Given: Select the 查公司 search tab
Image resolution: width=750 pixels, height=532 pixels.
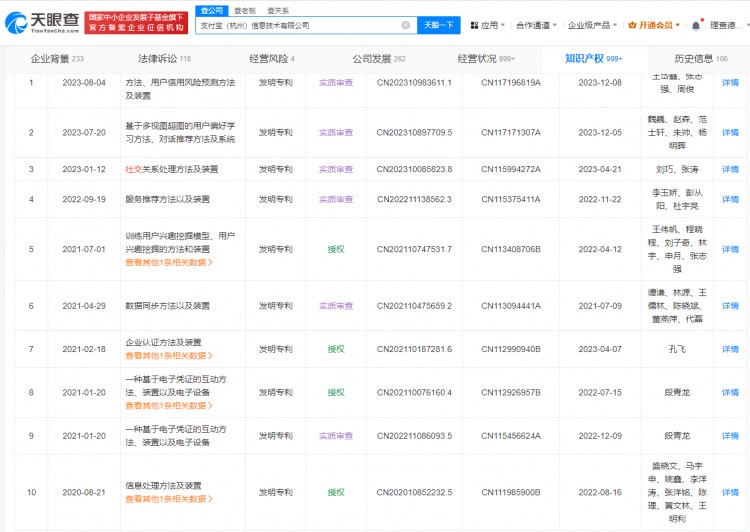Looking at the screenshot, I should 212,11.
